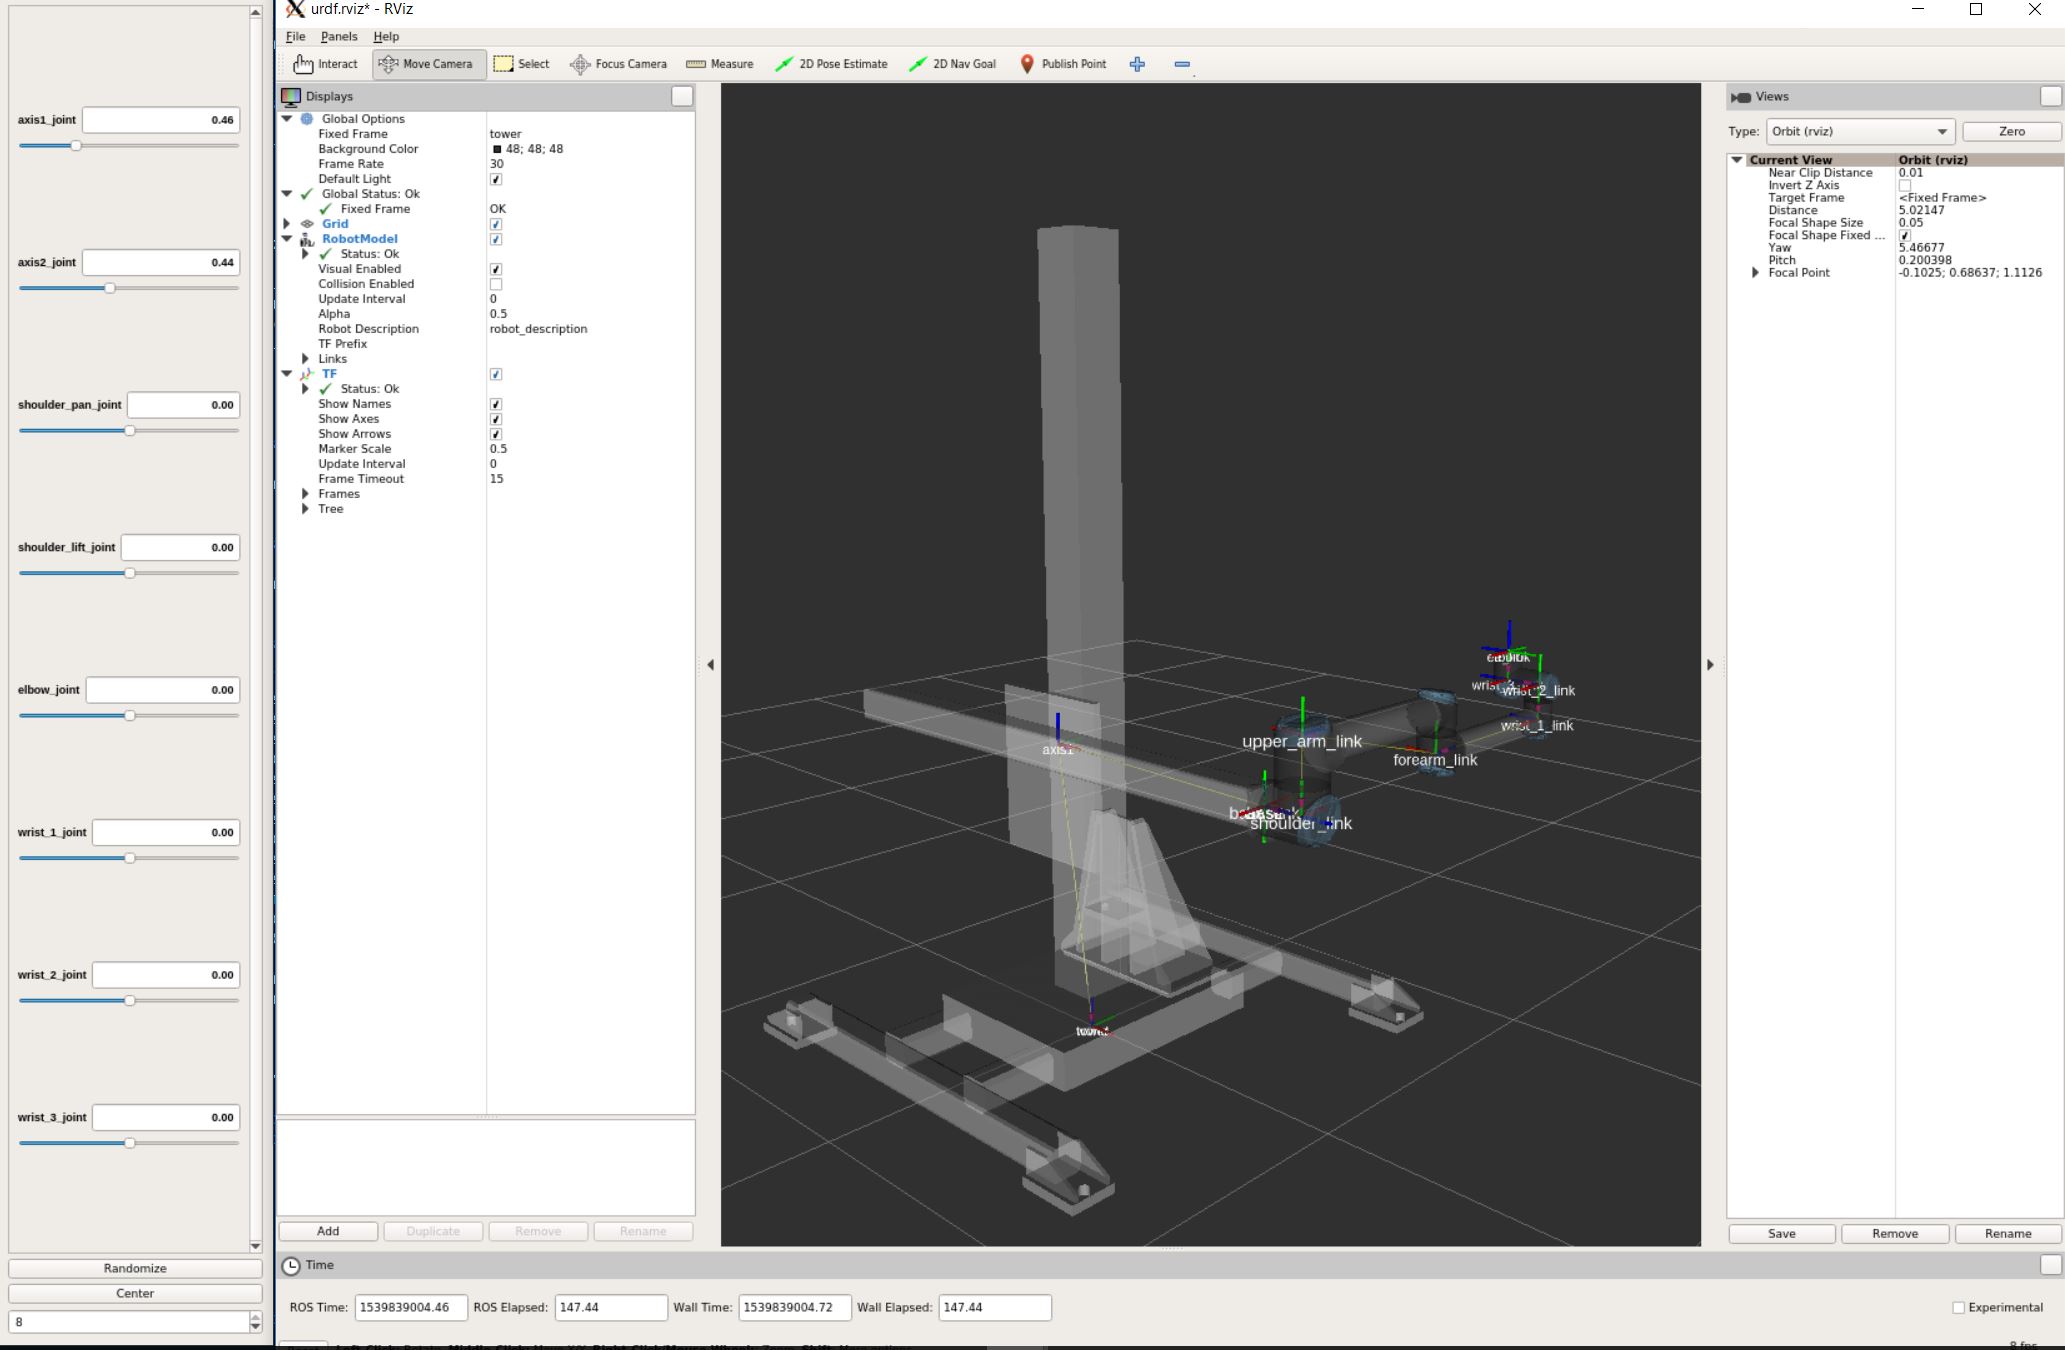Click the Publish Point tool
This screenshot has width=2065, height=1350.
coord(1062,64)
